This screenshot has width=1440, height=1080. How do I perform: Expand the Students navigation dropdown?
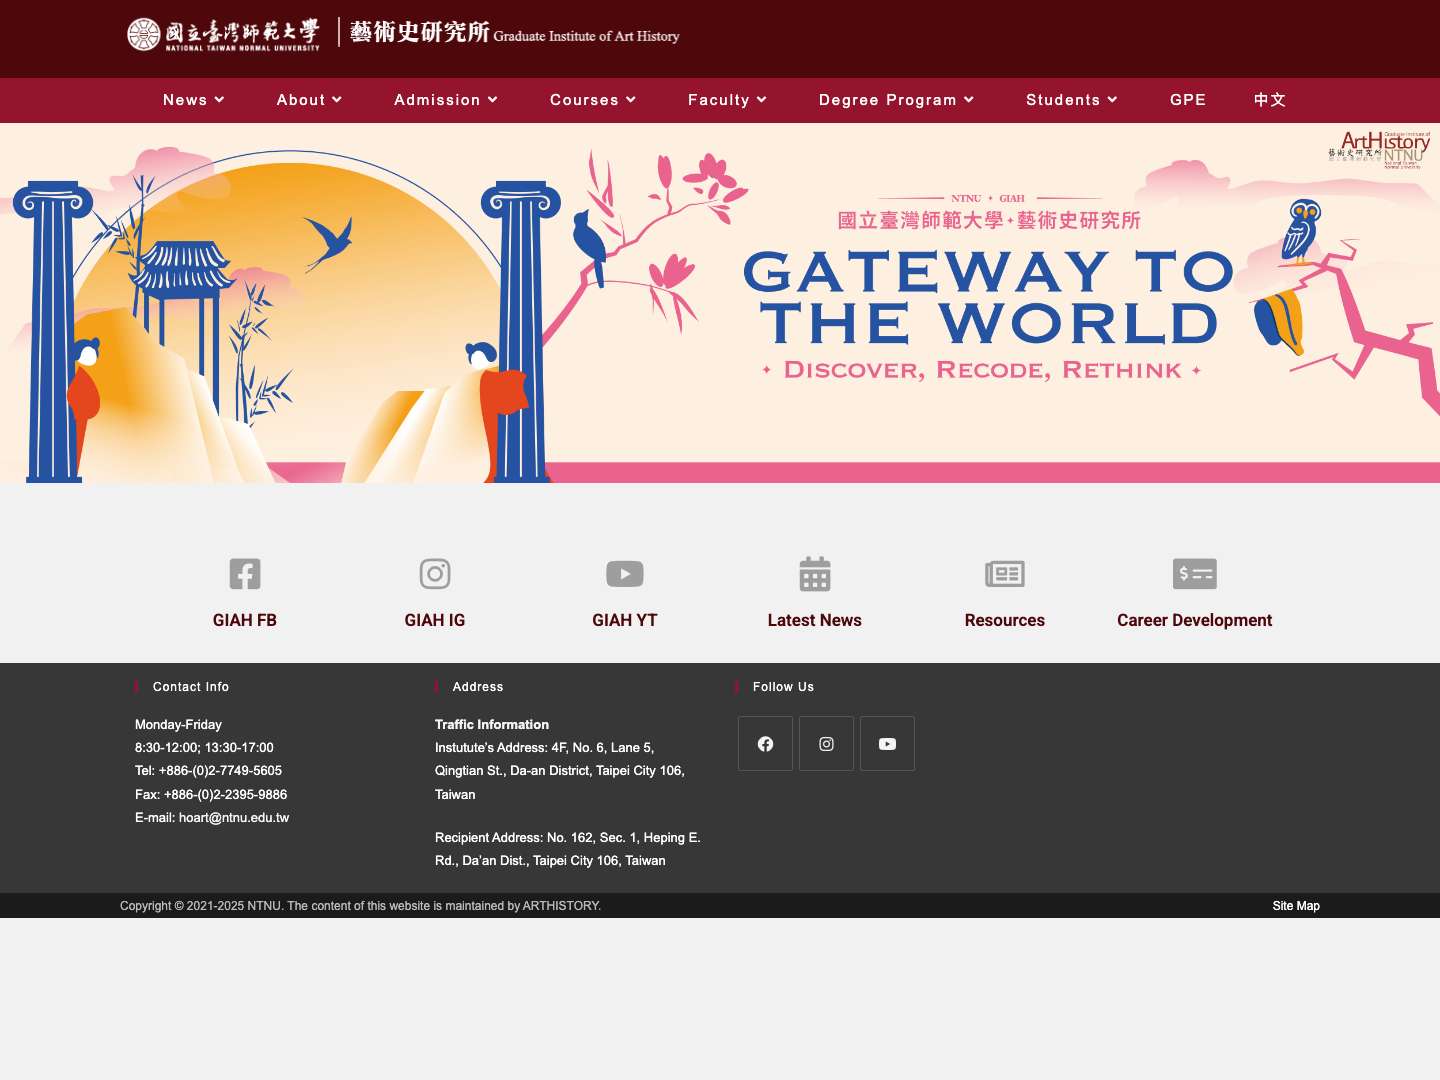1071,100
